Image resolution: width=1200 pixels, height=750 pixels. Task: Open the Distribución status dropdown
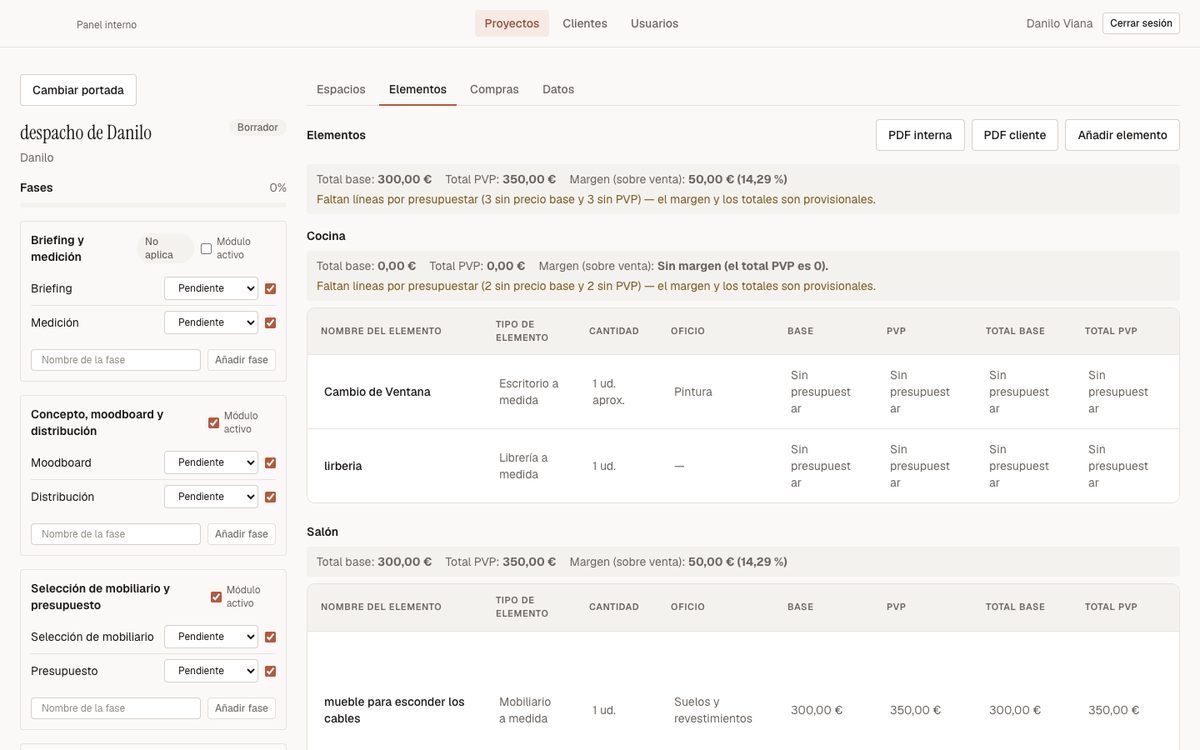(x=211, y=497)
